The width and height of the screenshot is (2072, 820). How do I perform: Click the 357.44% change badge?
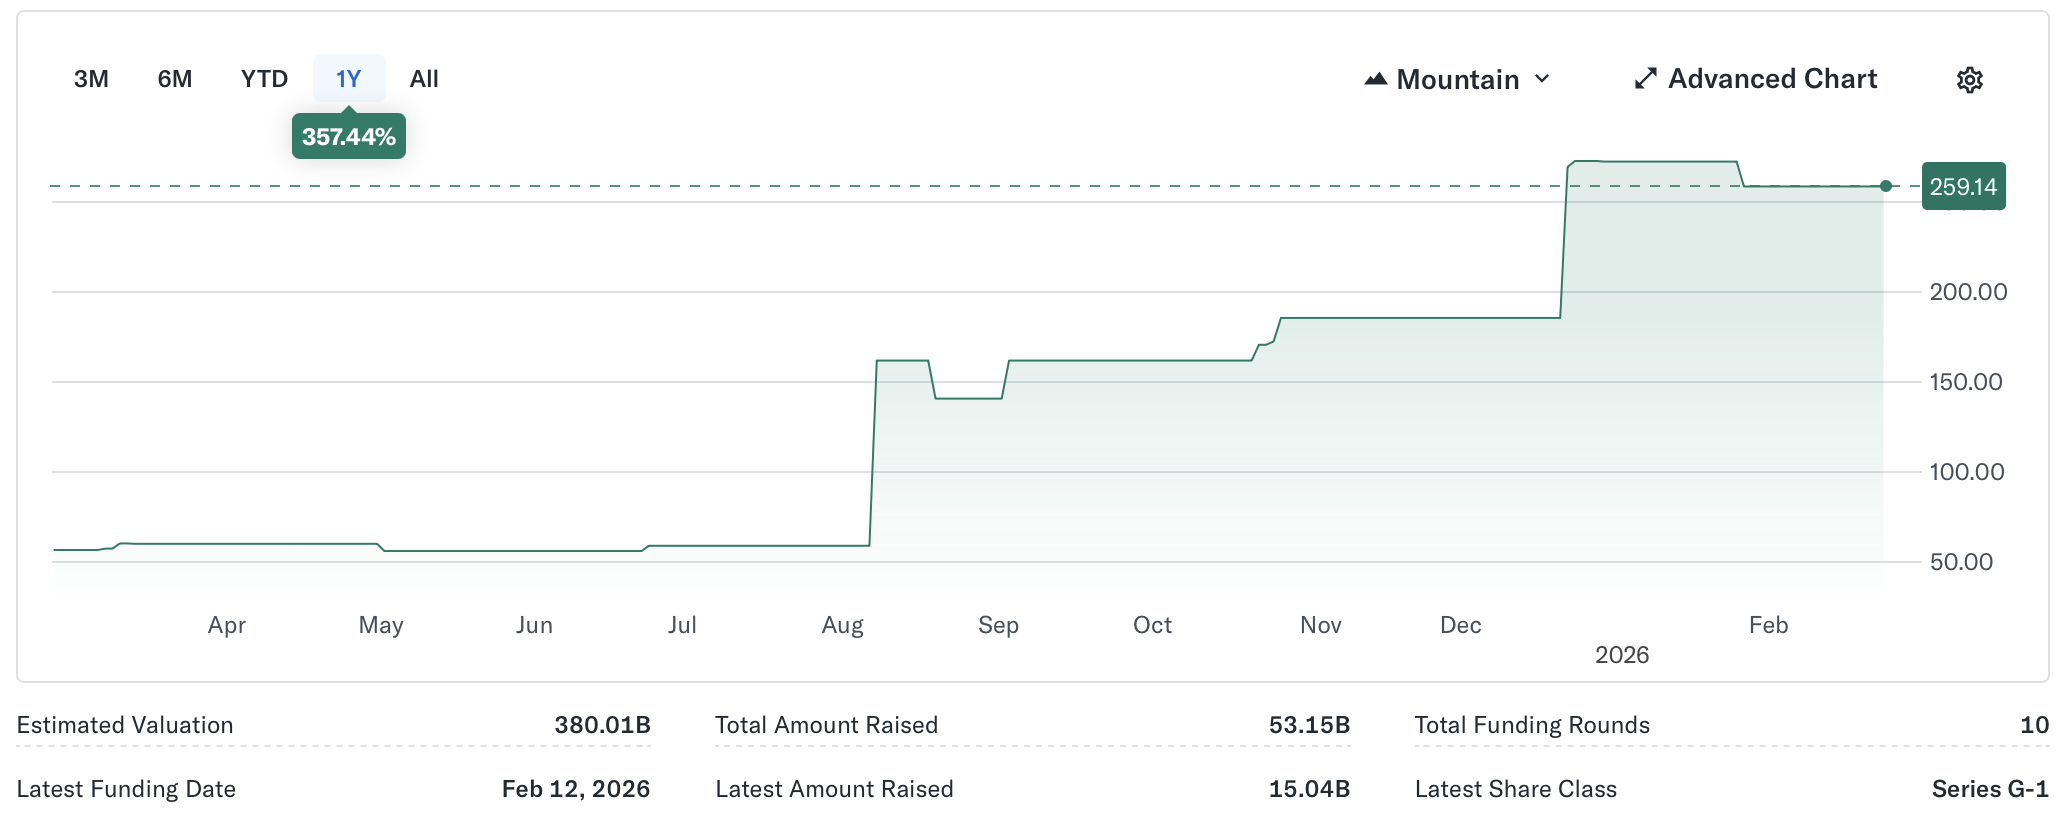348,137
